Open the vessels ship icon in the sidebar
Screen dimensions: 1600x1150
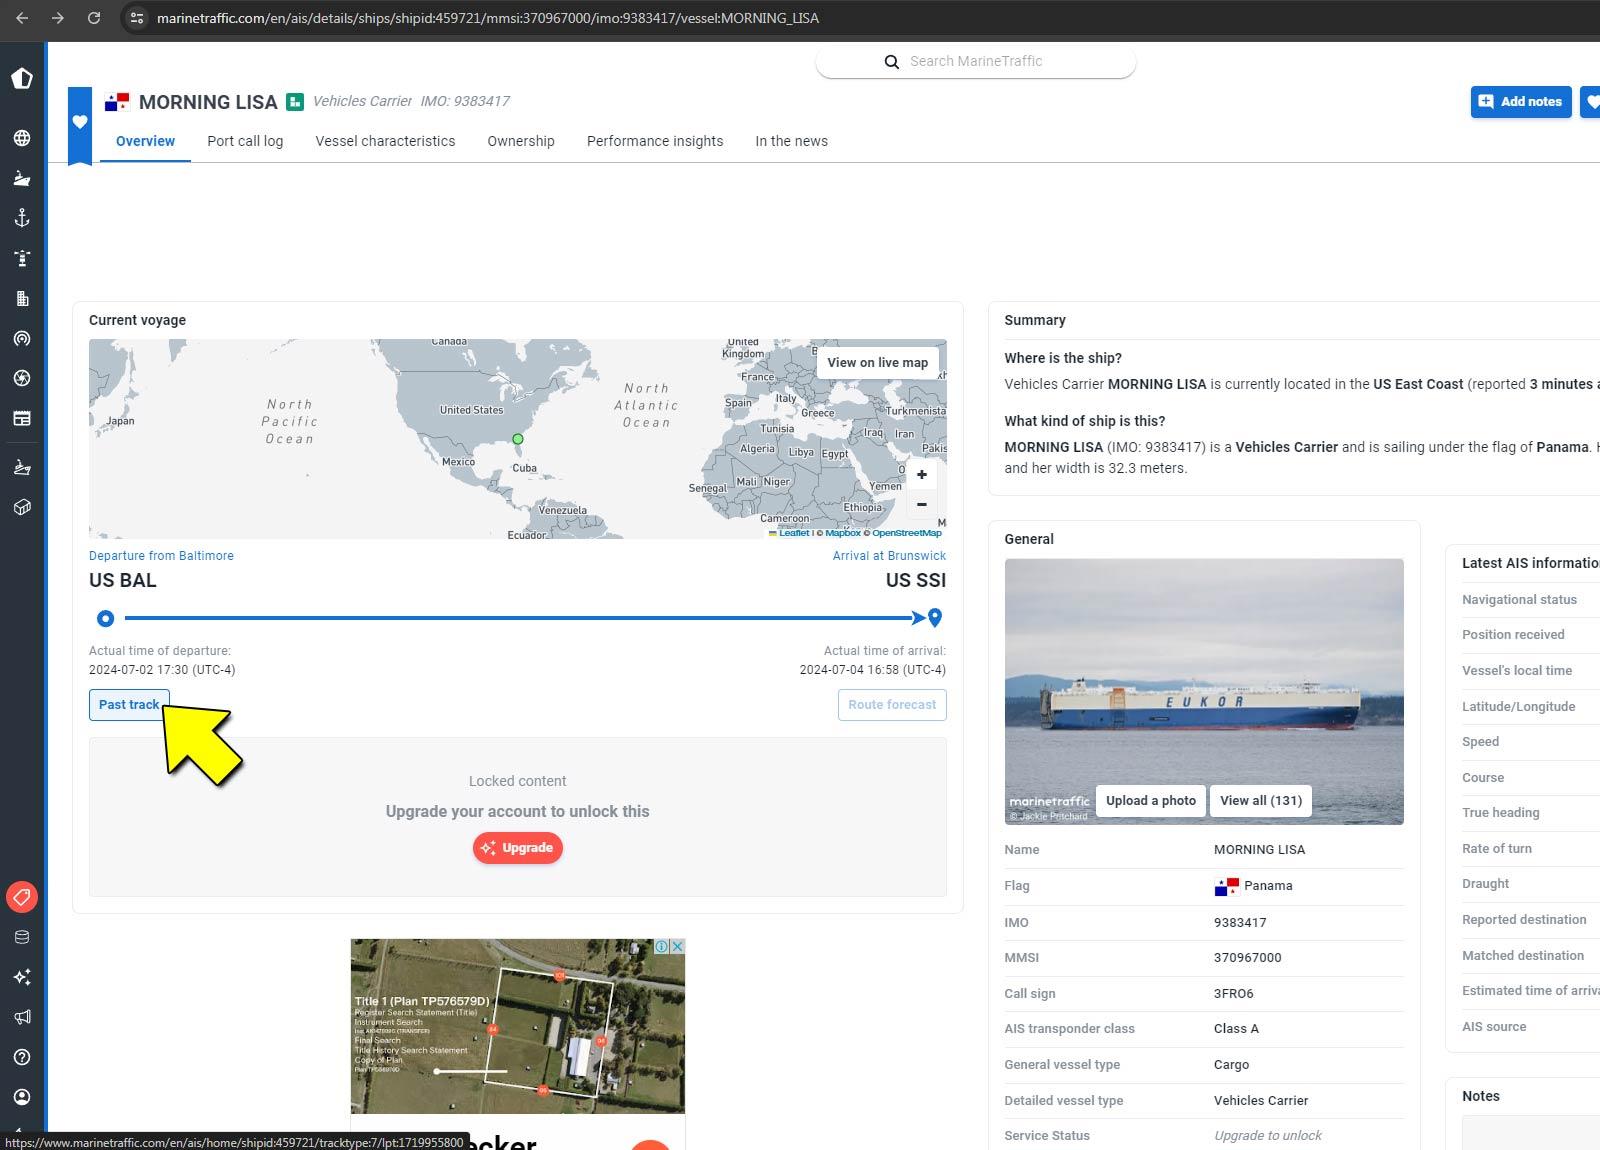pos(22,178)
